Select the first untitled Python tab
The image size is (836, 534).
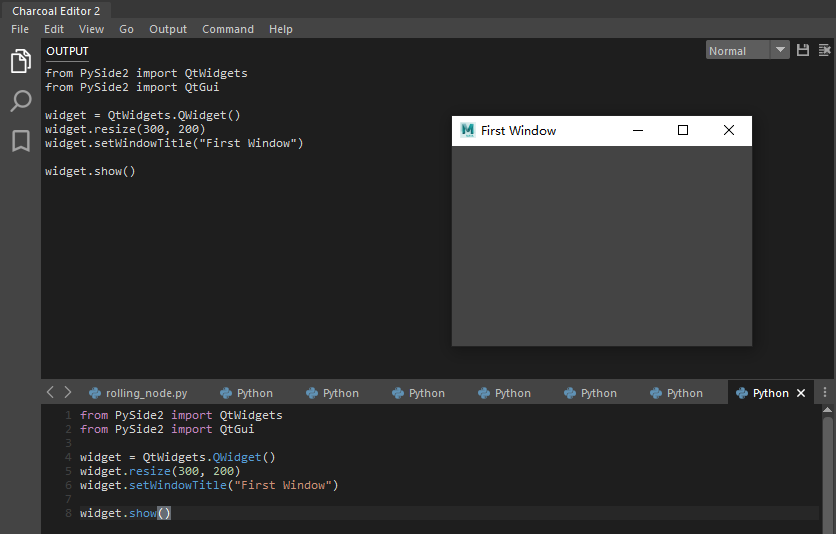(246, 393)
